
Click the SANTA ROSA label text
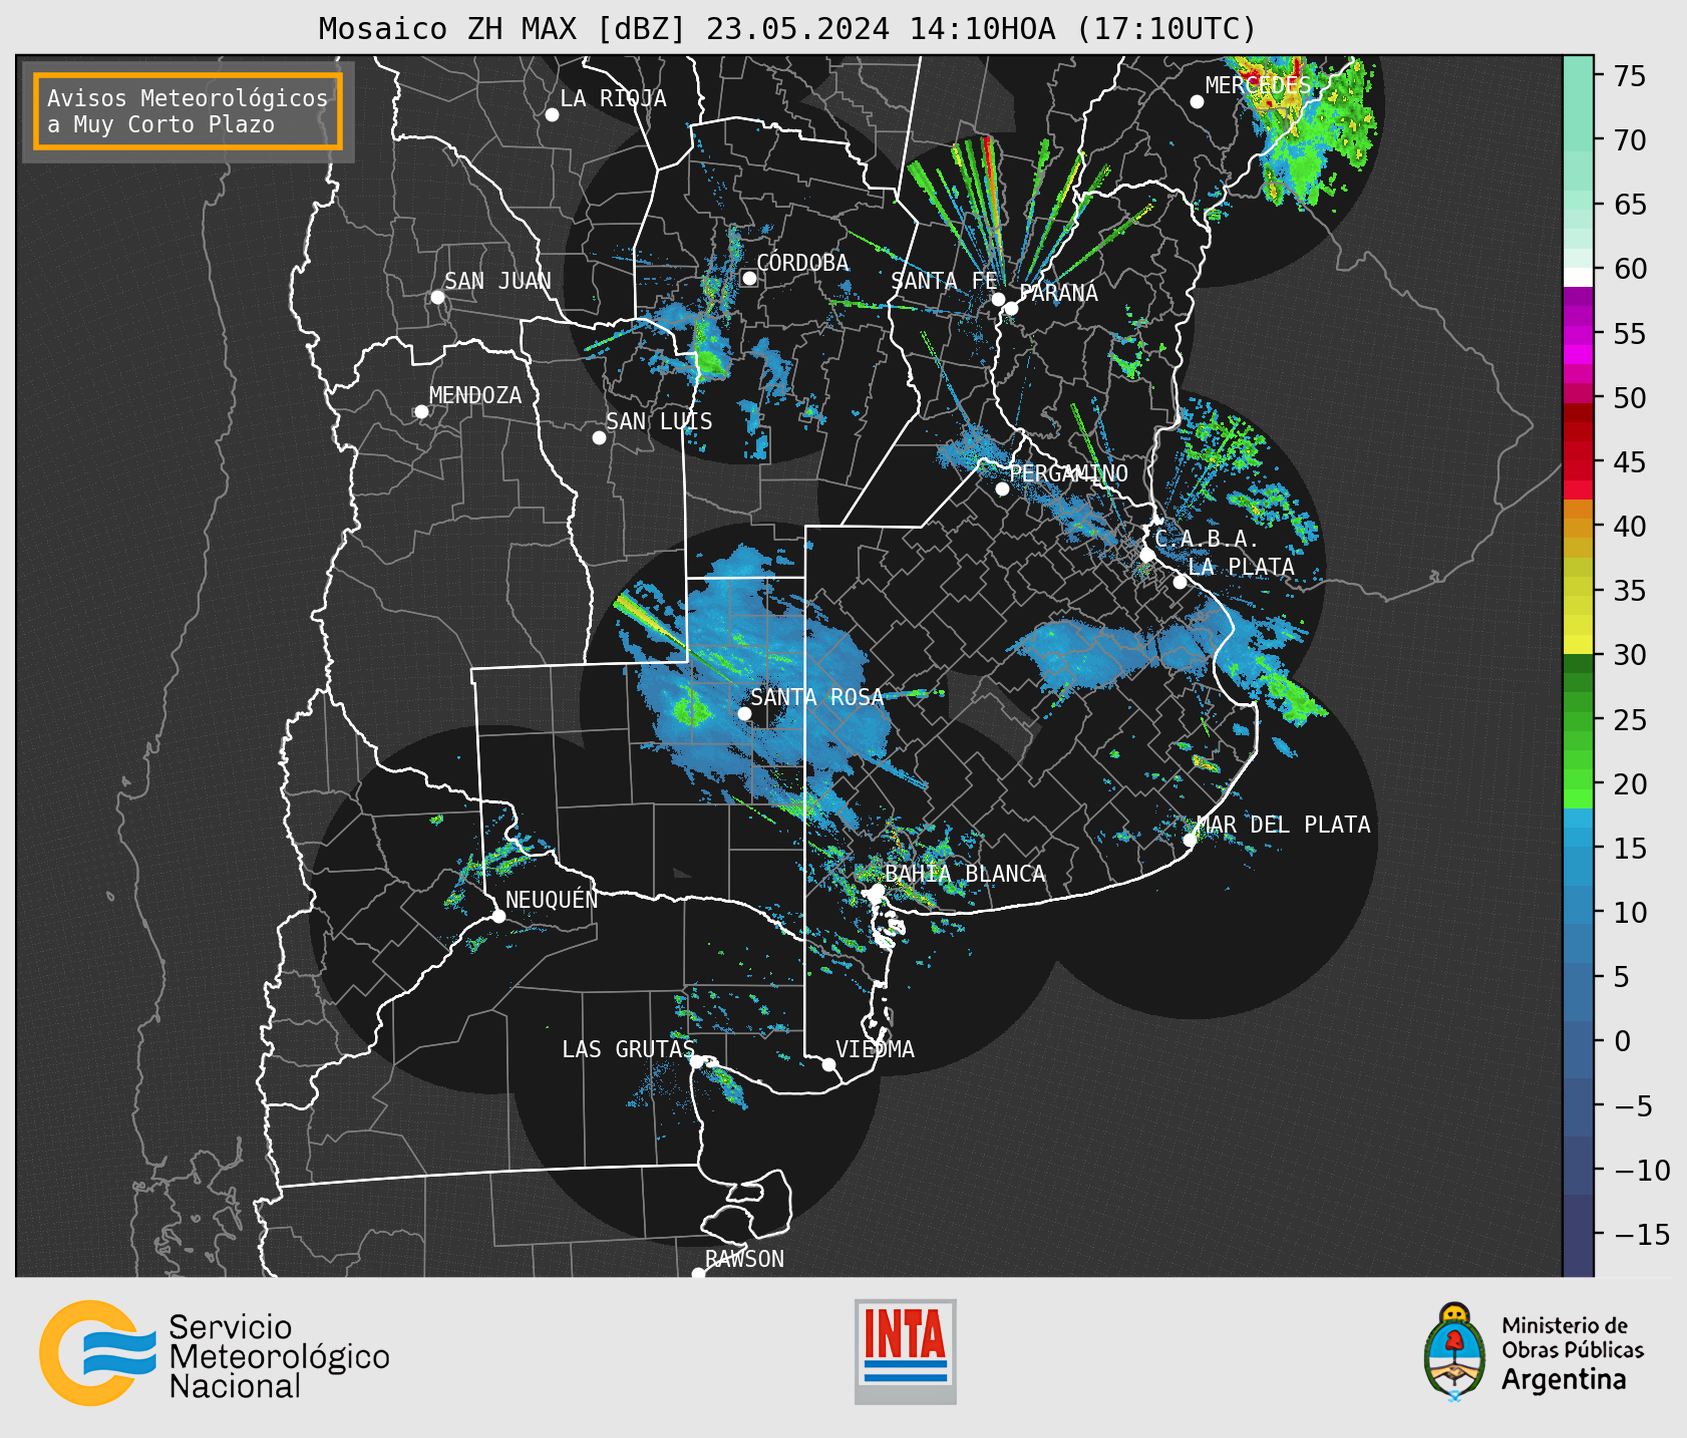818,697
